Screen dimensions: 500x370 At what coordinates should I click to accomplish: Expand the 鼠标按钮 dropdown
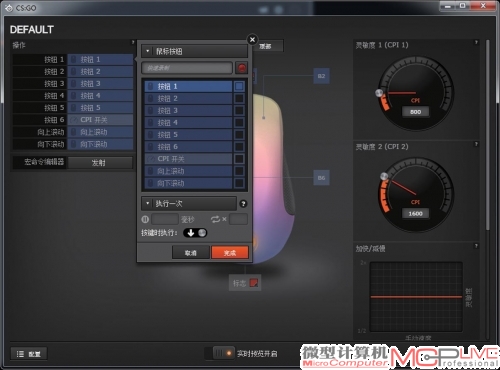(x=195, y=51)
